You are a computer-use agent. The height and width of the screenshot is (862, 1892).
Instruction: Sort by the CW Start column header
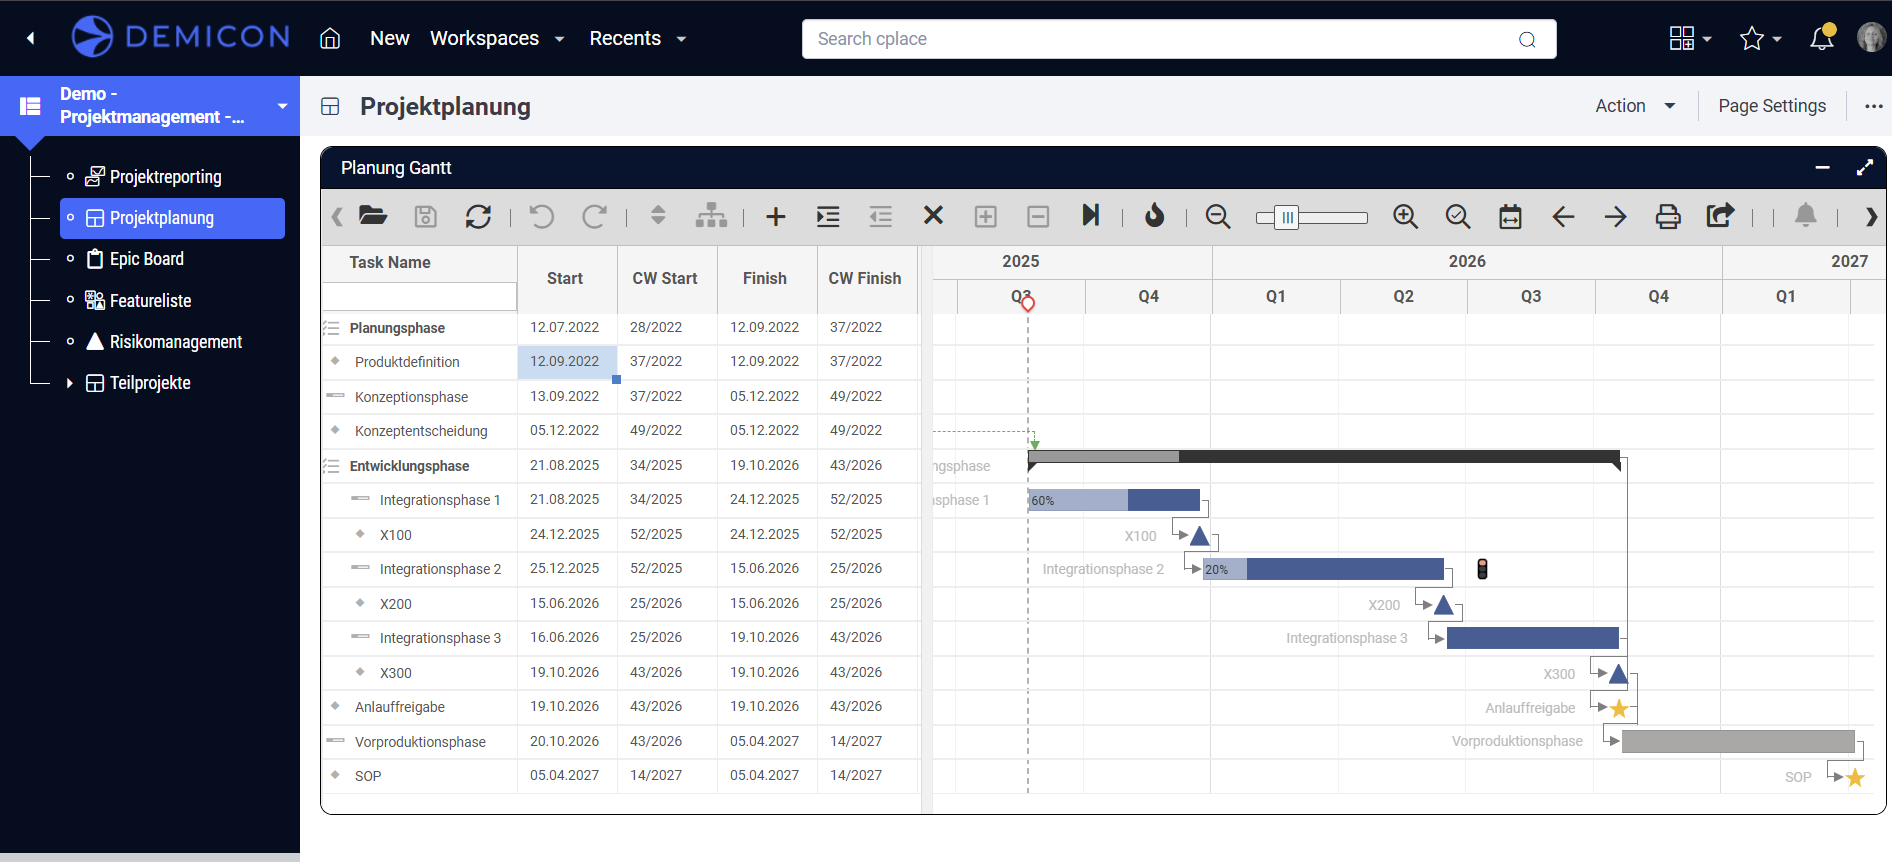(665, 279)
